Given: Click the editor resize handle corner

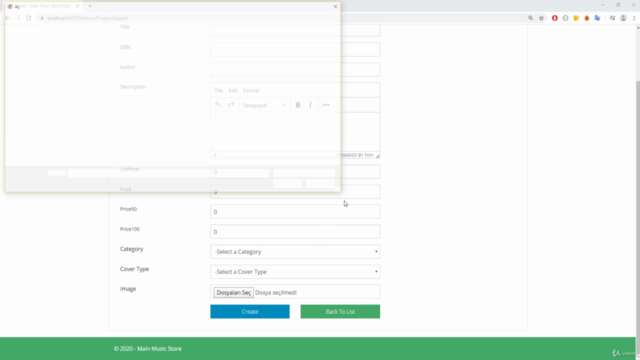Looking at the screenshot, I should (x=378, y=156).
